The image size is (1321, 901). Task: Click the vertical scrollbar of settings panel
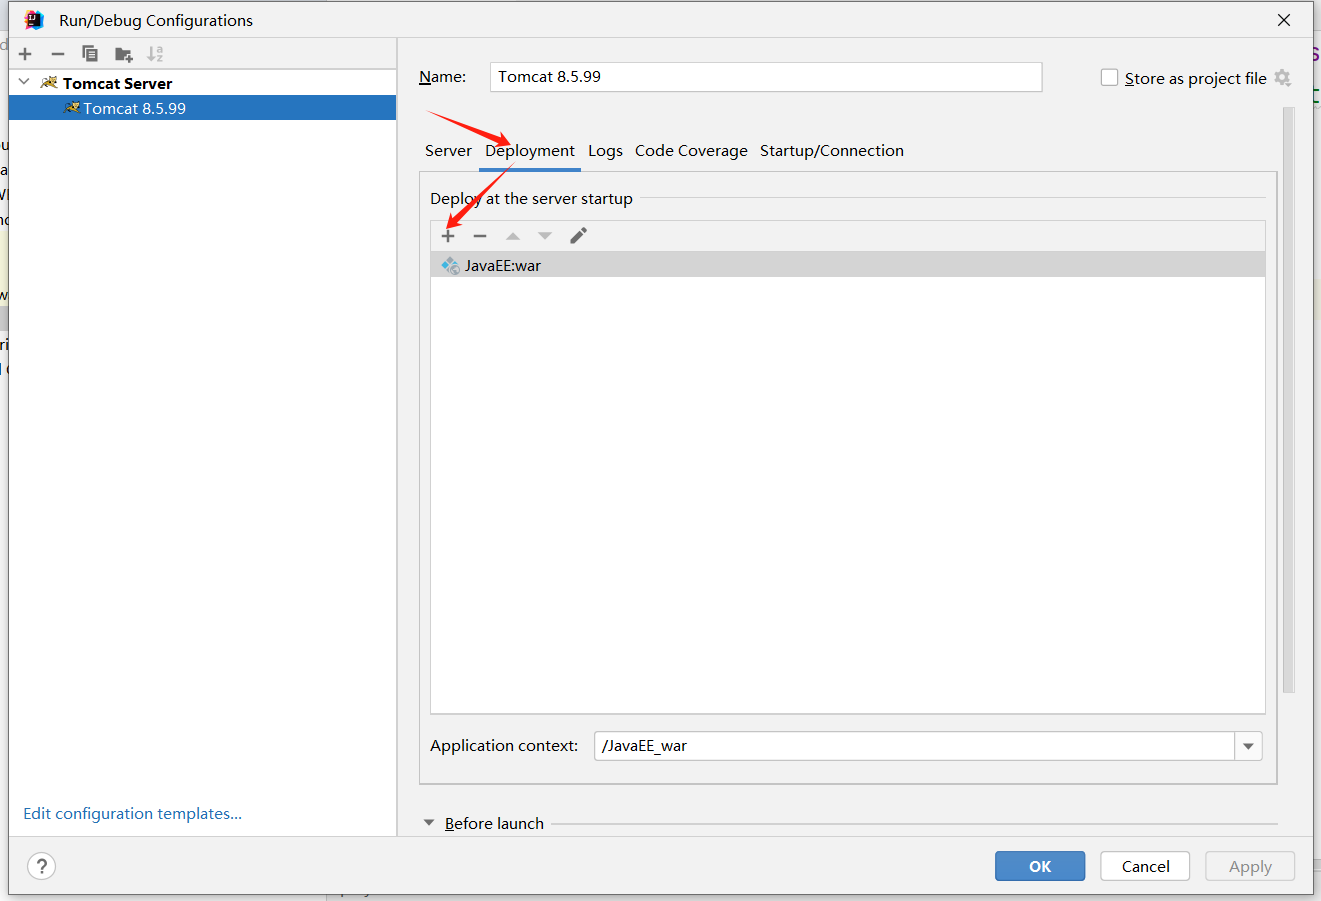pos(1289,400)
